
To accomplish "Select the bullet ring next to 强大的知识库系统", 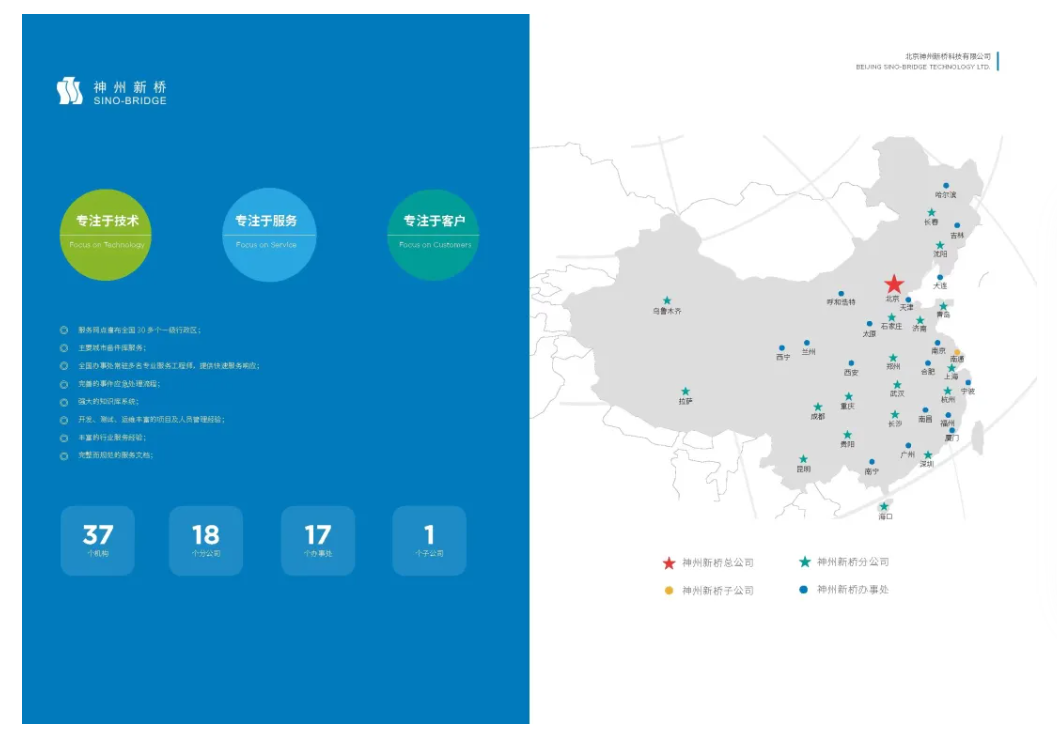I will coord(64,401).
